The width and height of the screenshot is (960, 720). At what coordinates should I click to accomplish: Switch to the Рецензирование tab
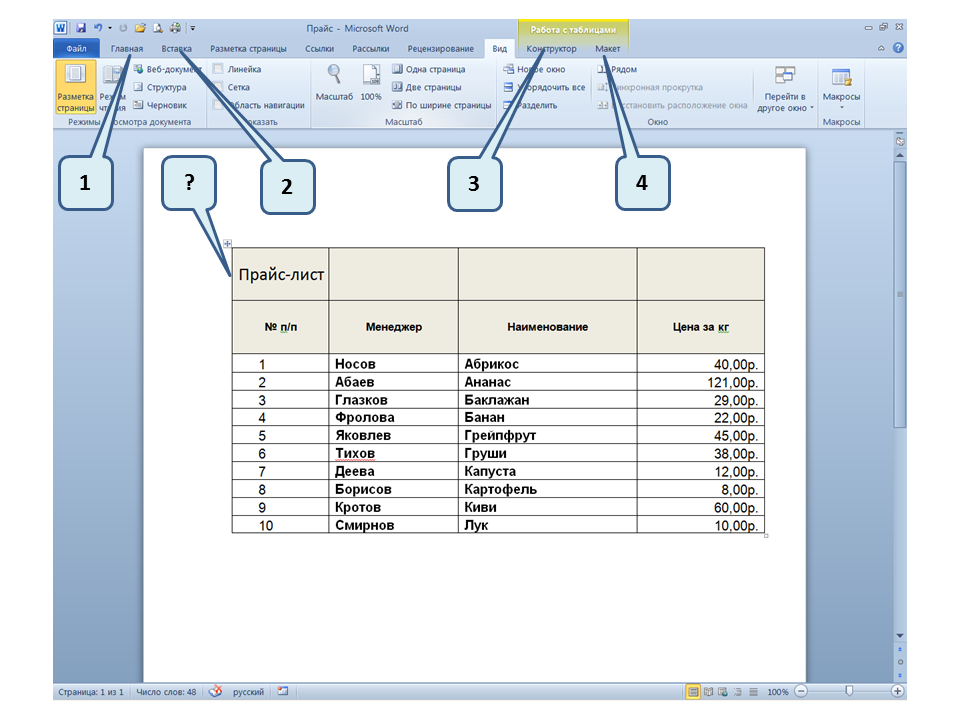pyautogui.click(x=440, y=48)
